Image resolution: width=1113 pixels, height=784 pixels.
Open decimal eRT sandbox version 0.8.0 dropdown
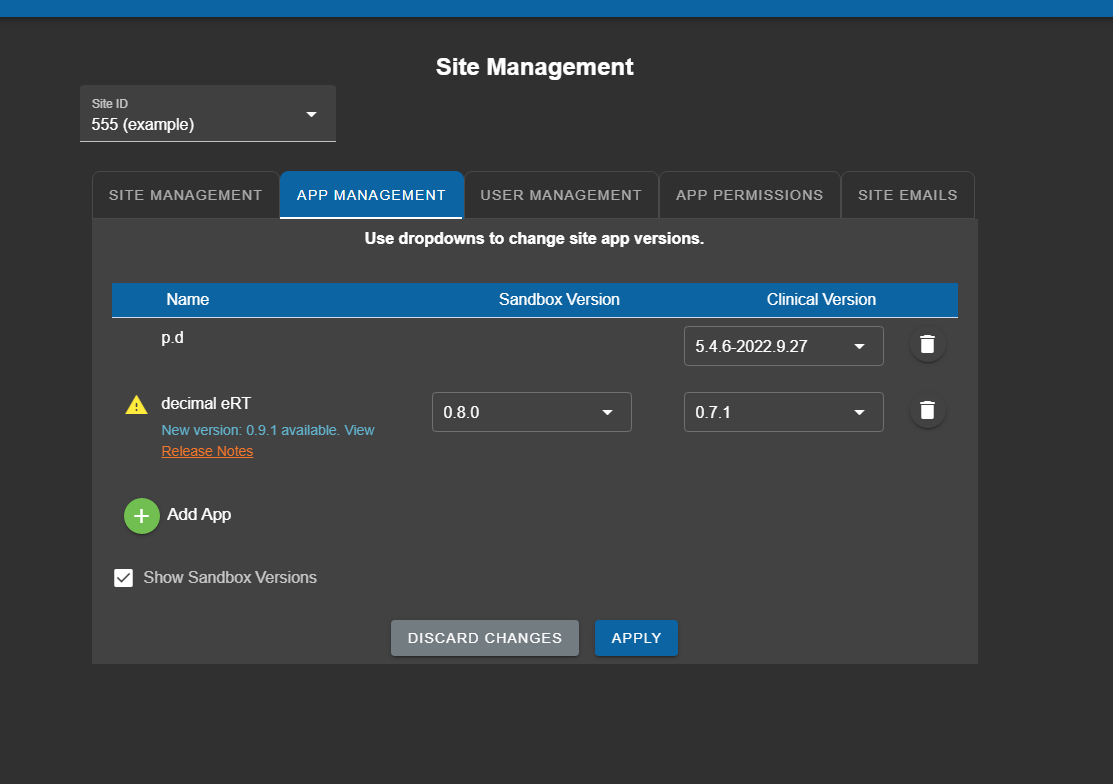point(532,412)
